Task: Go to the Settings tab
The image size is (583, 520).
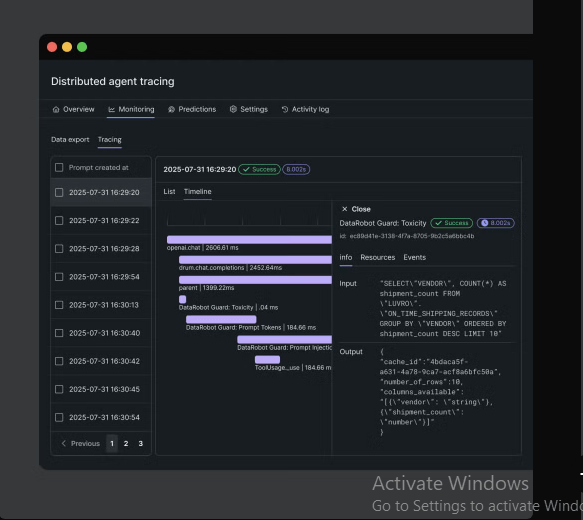Action: pyautogui.click(x=249, y=109)
